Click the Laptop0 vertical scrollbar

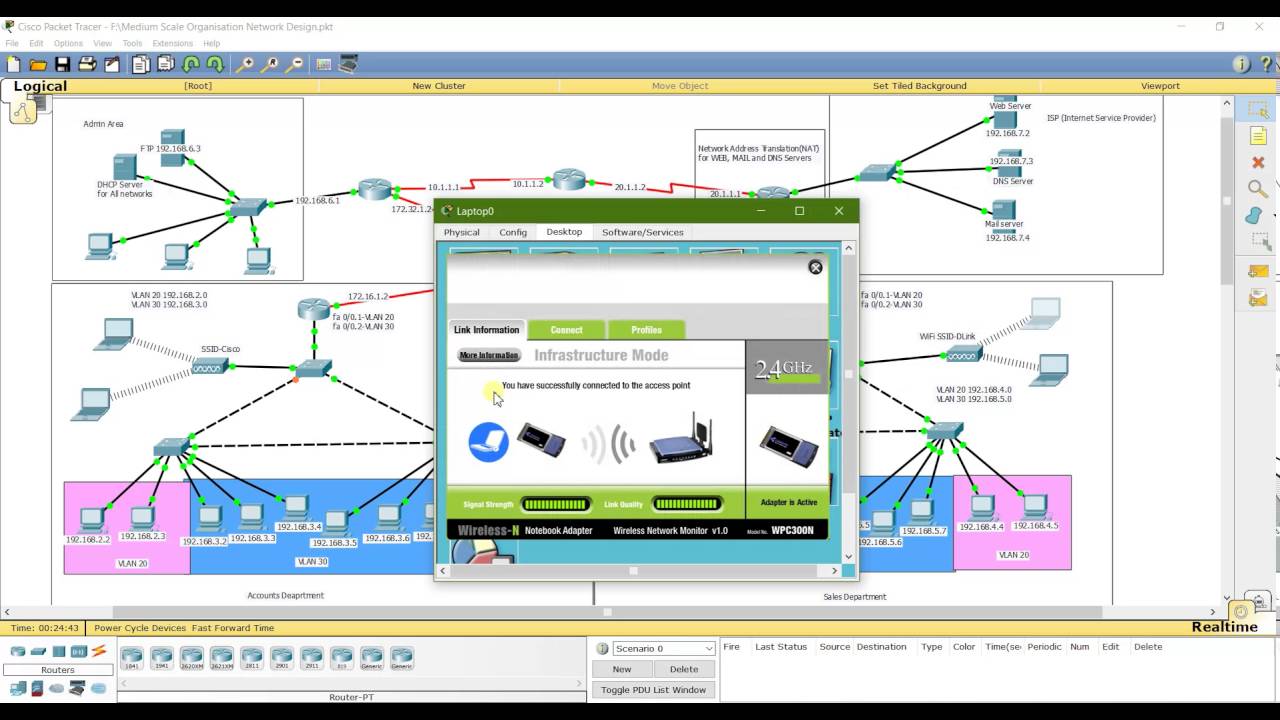tap(849, 402)
